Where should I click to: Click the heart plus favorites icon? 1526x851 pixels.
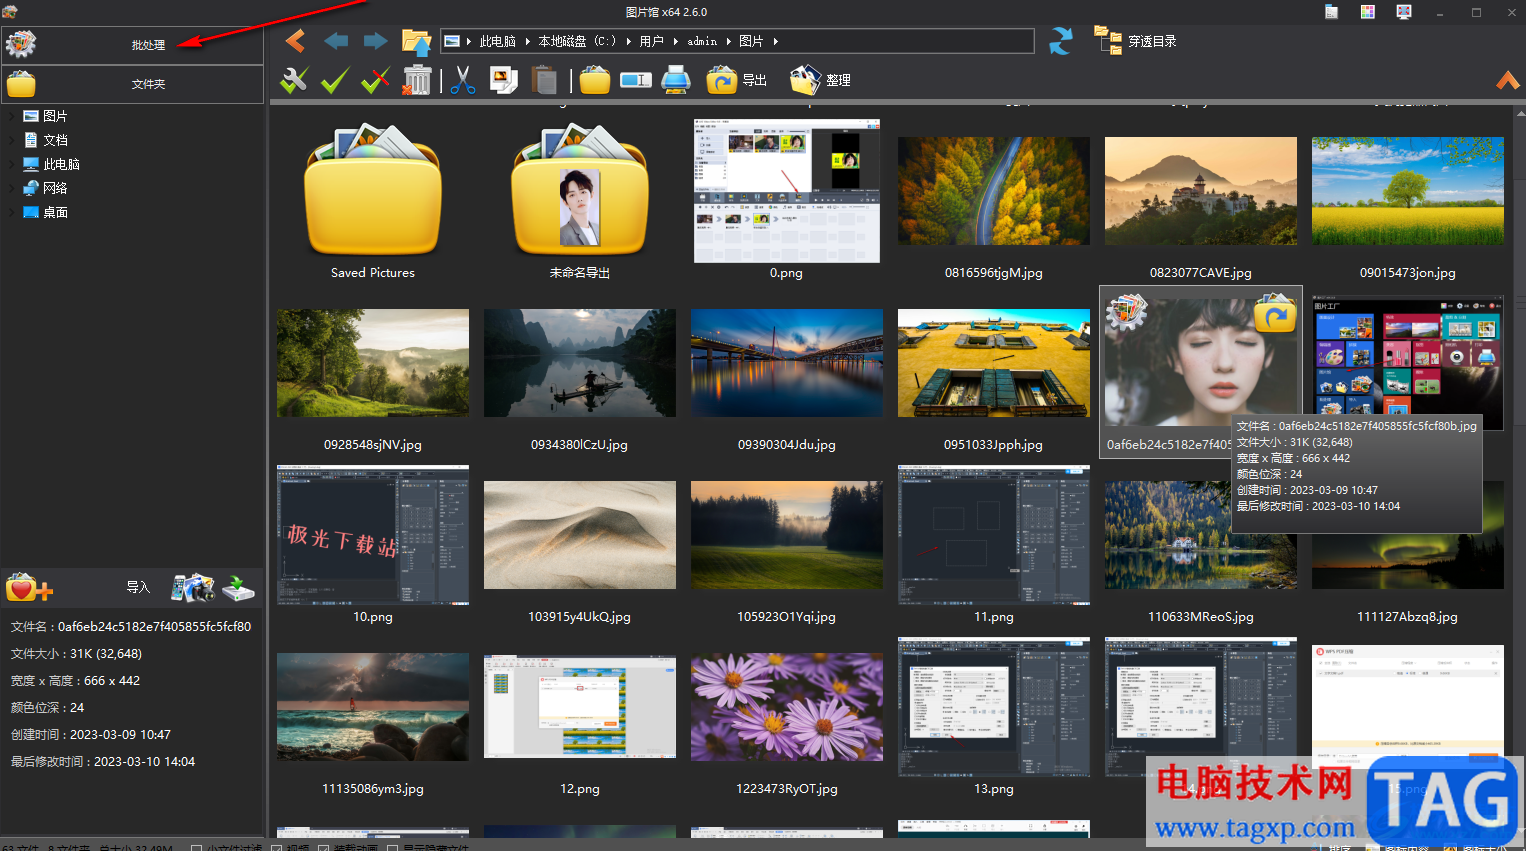pos(28,588)
